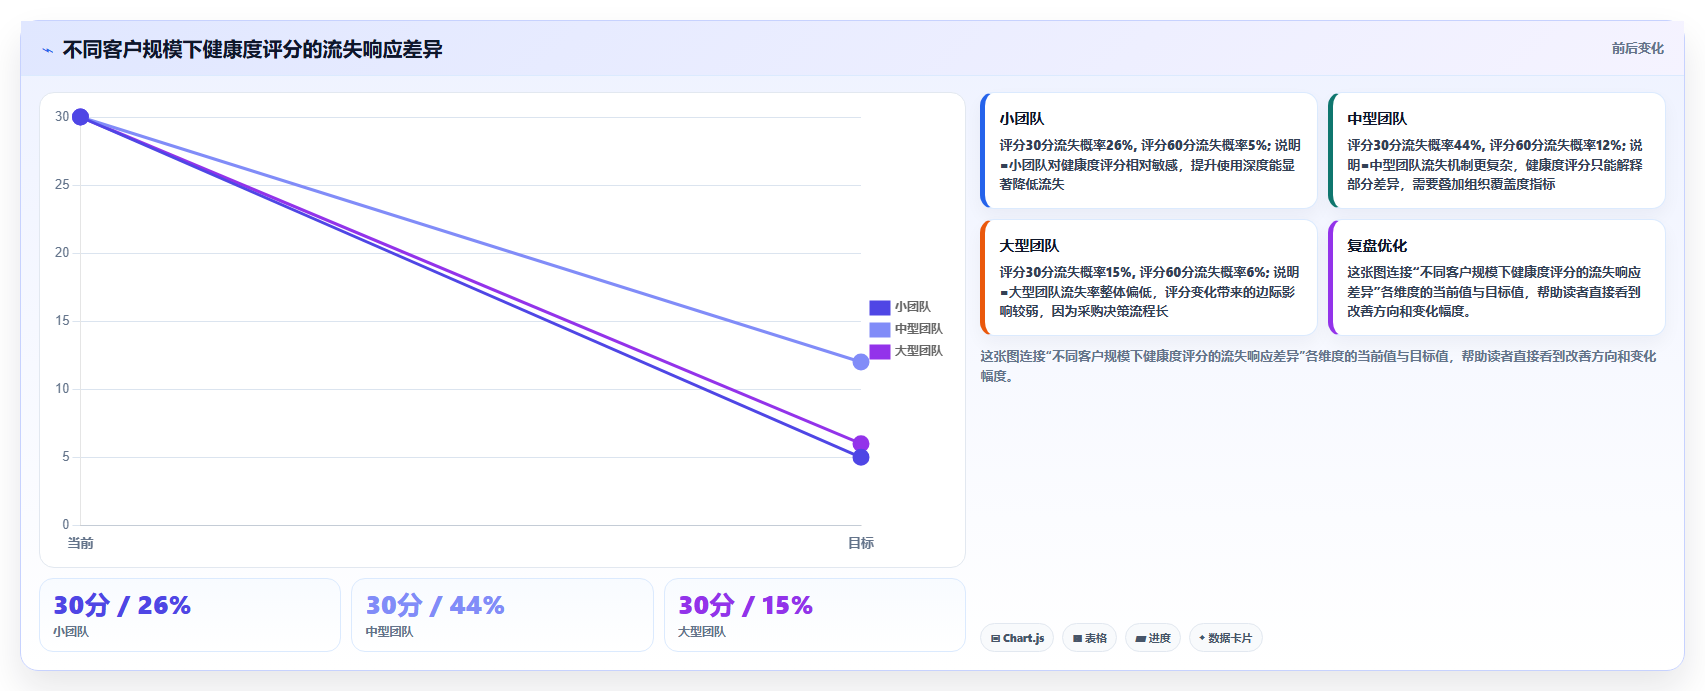The image size is (1705, 691).
Task: Click the 进度 tag icon
Action: coord(1140,638)
